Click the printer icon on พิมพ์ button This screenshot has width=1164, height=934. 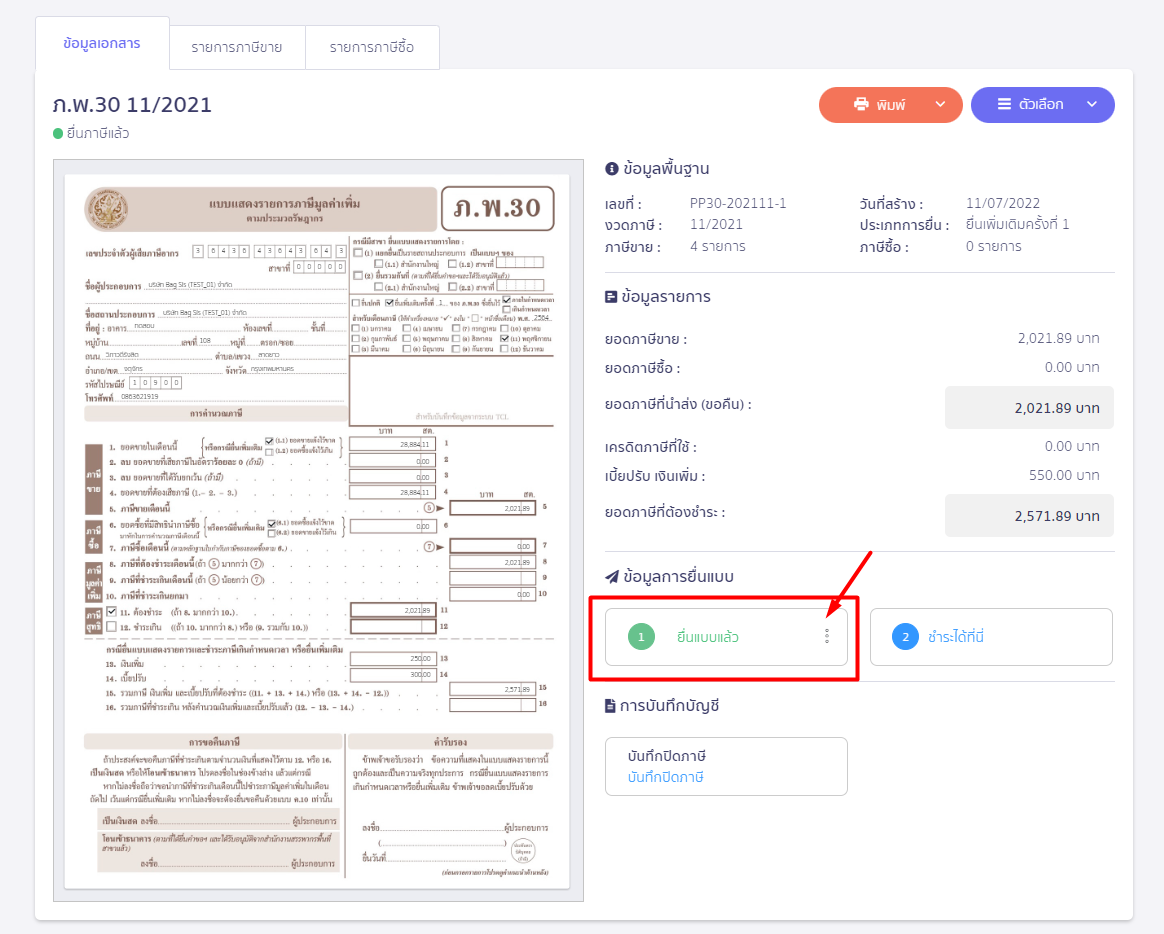[x=860, y=105]
